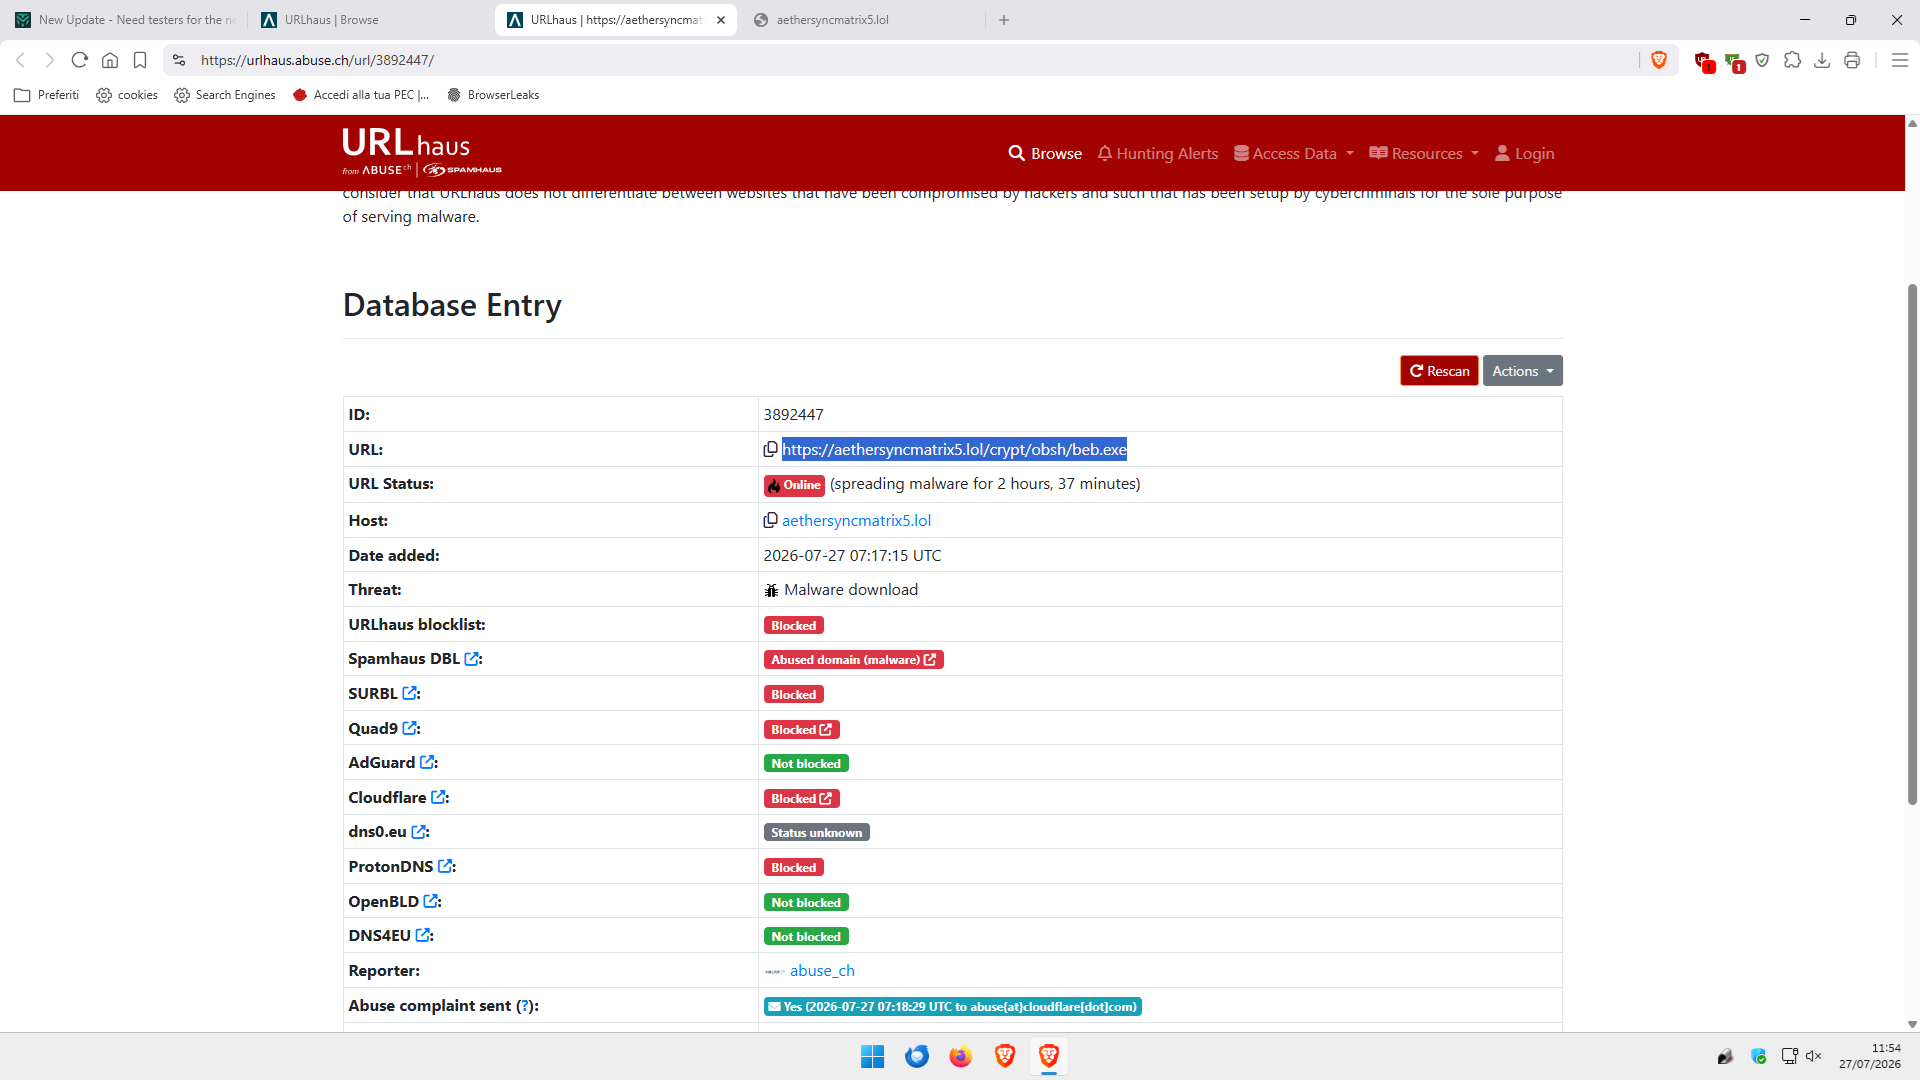
Task: Click the Quad9 Blocked badge
Action: tap(801, 729)
